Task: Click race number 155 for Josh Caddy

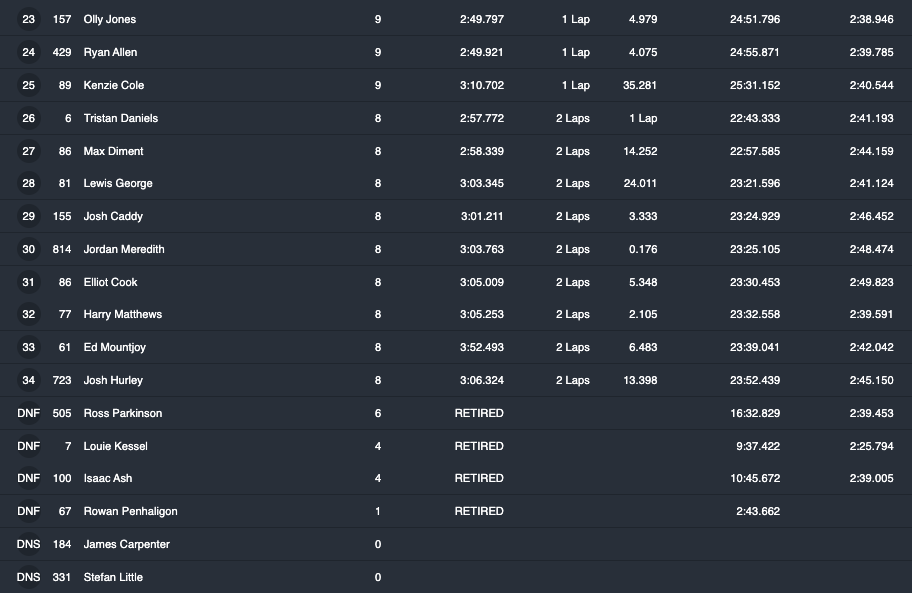Action: pos(62,216)
